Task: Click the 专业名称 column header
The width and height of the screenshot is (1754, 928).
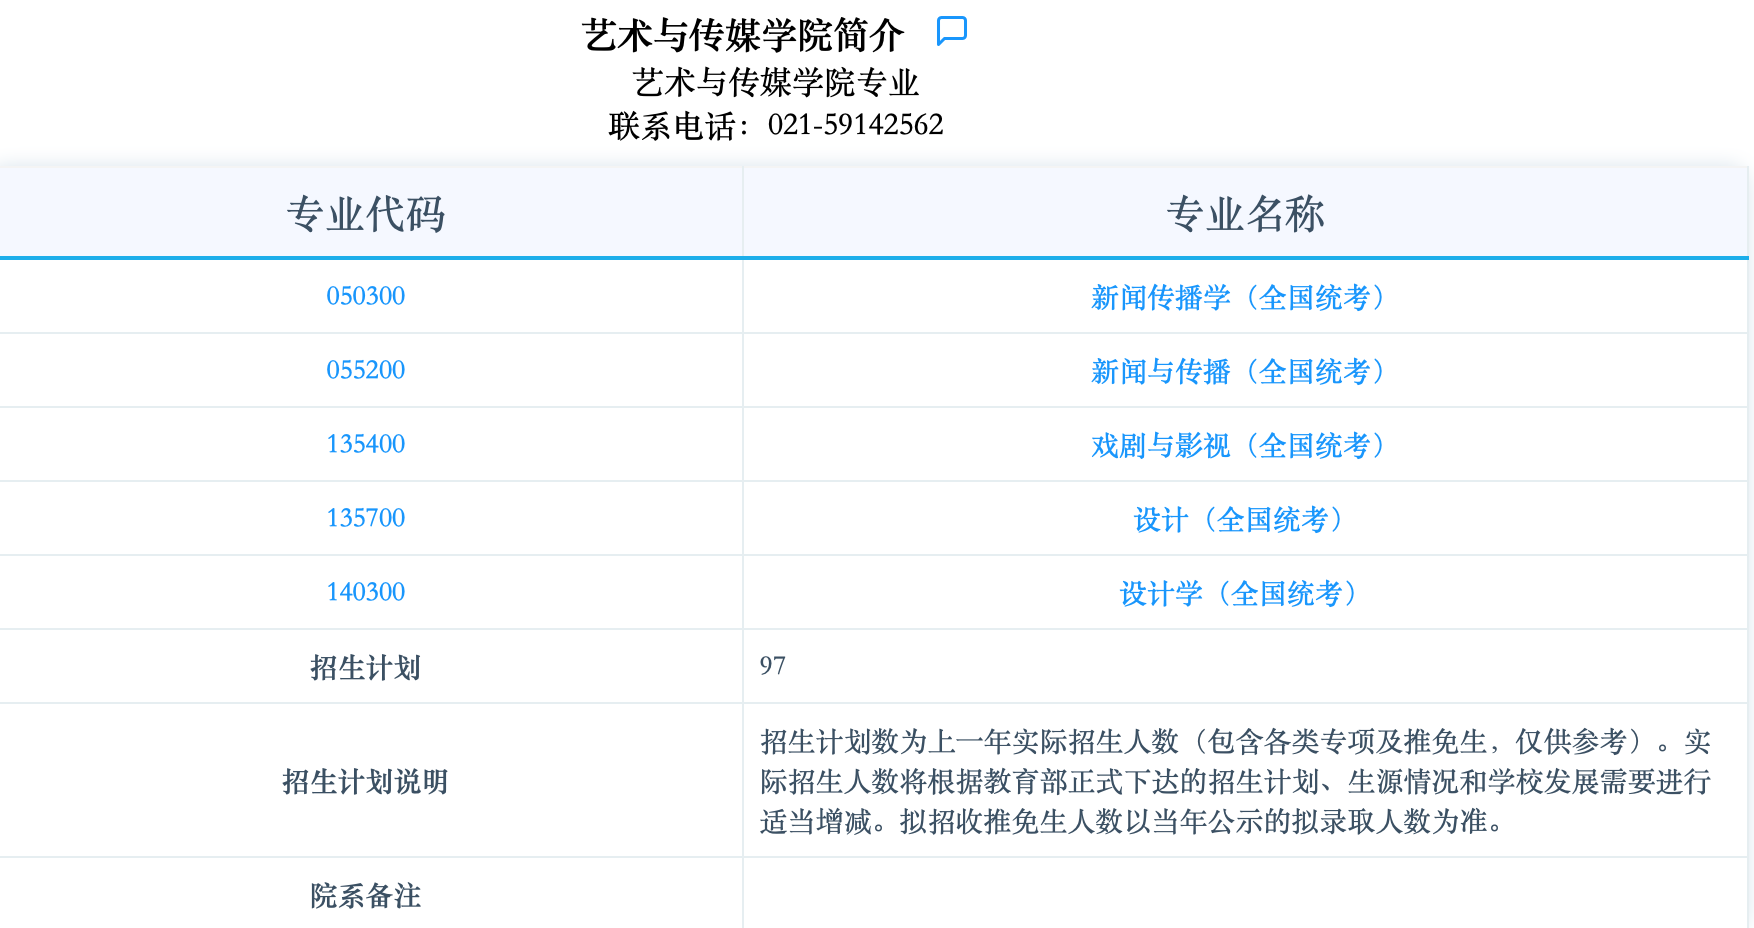Action: coord(1245,214)
